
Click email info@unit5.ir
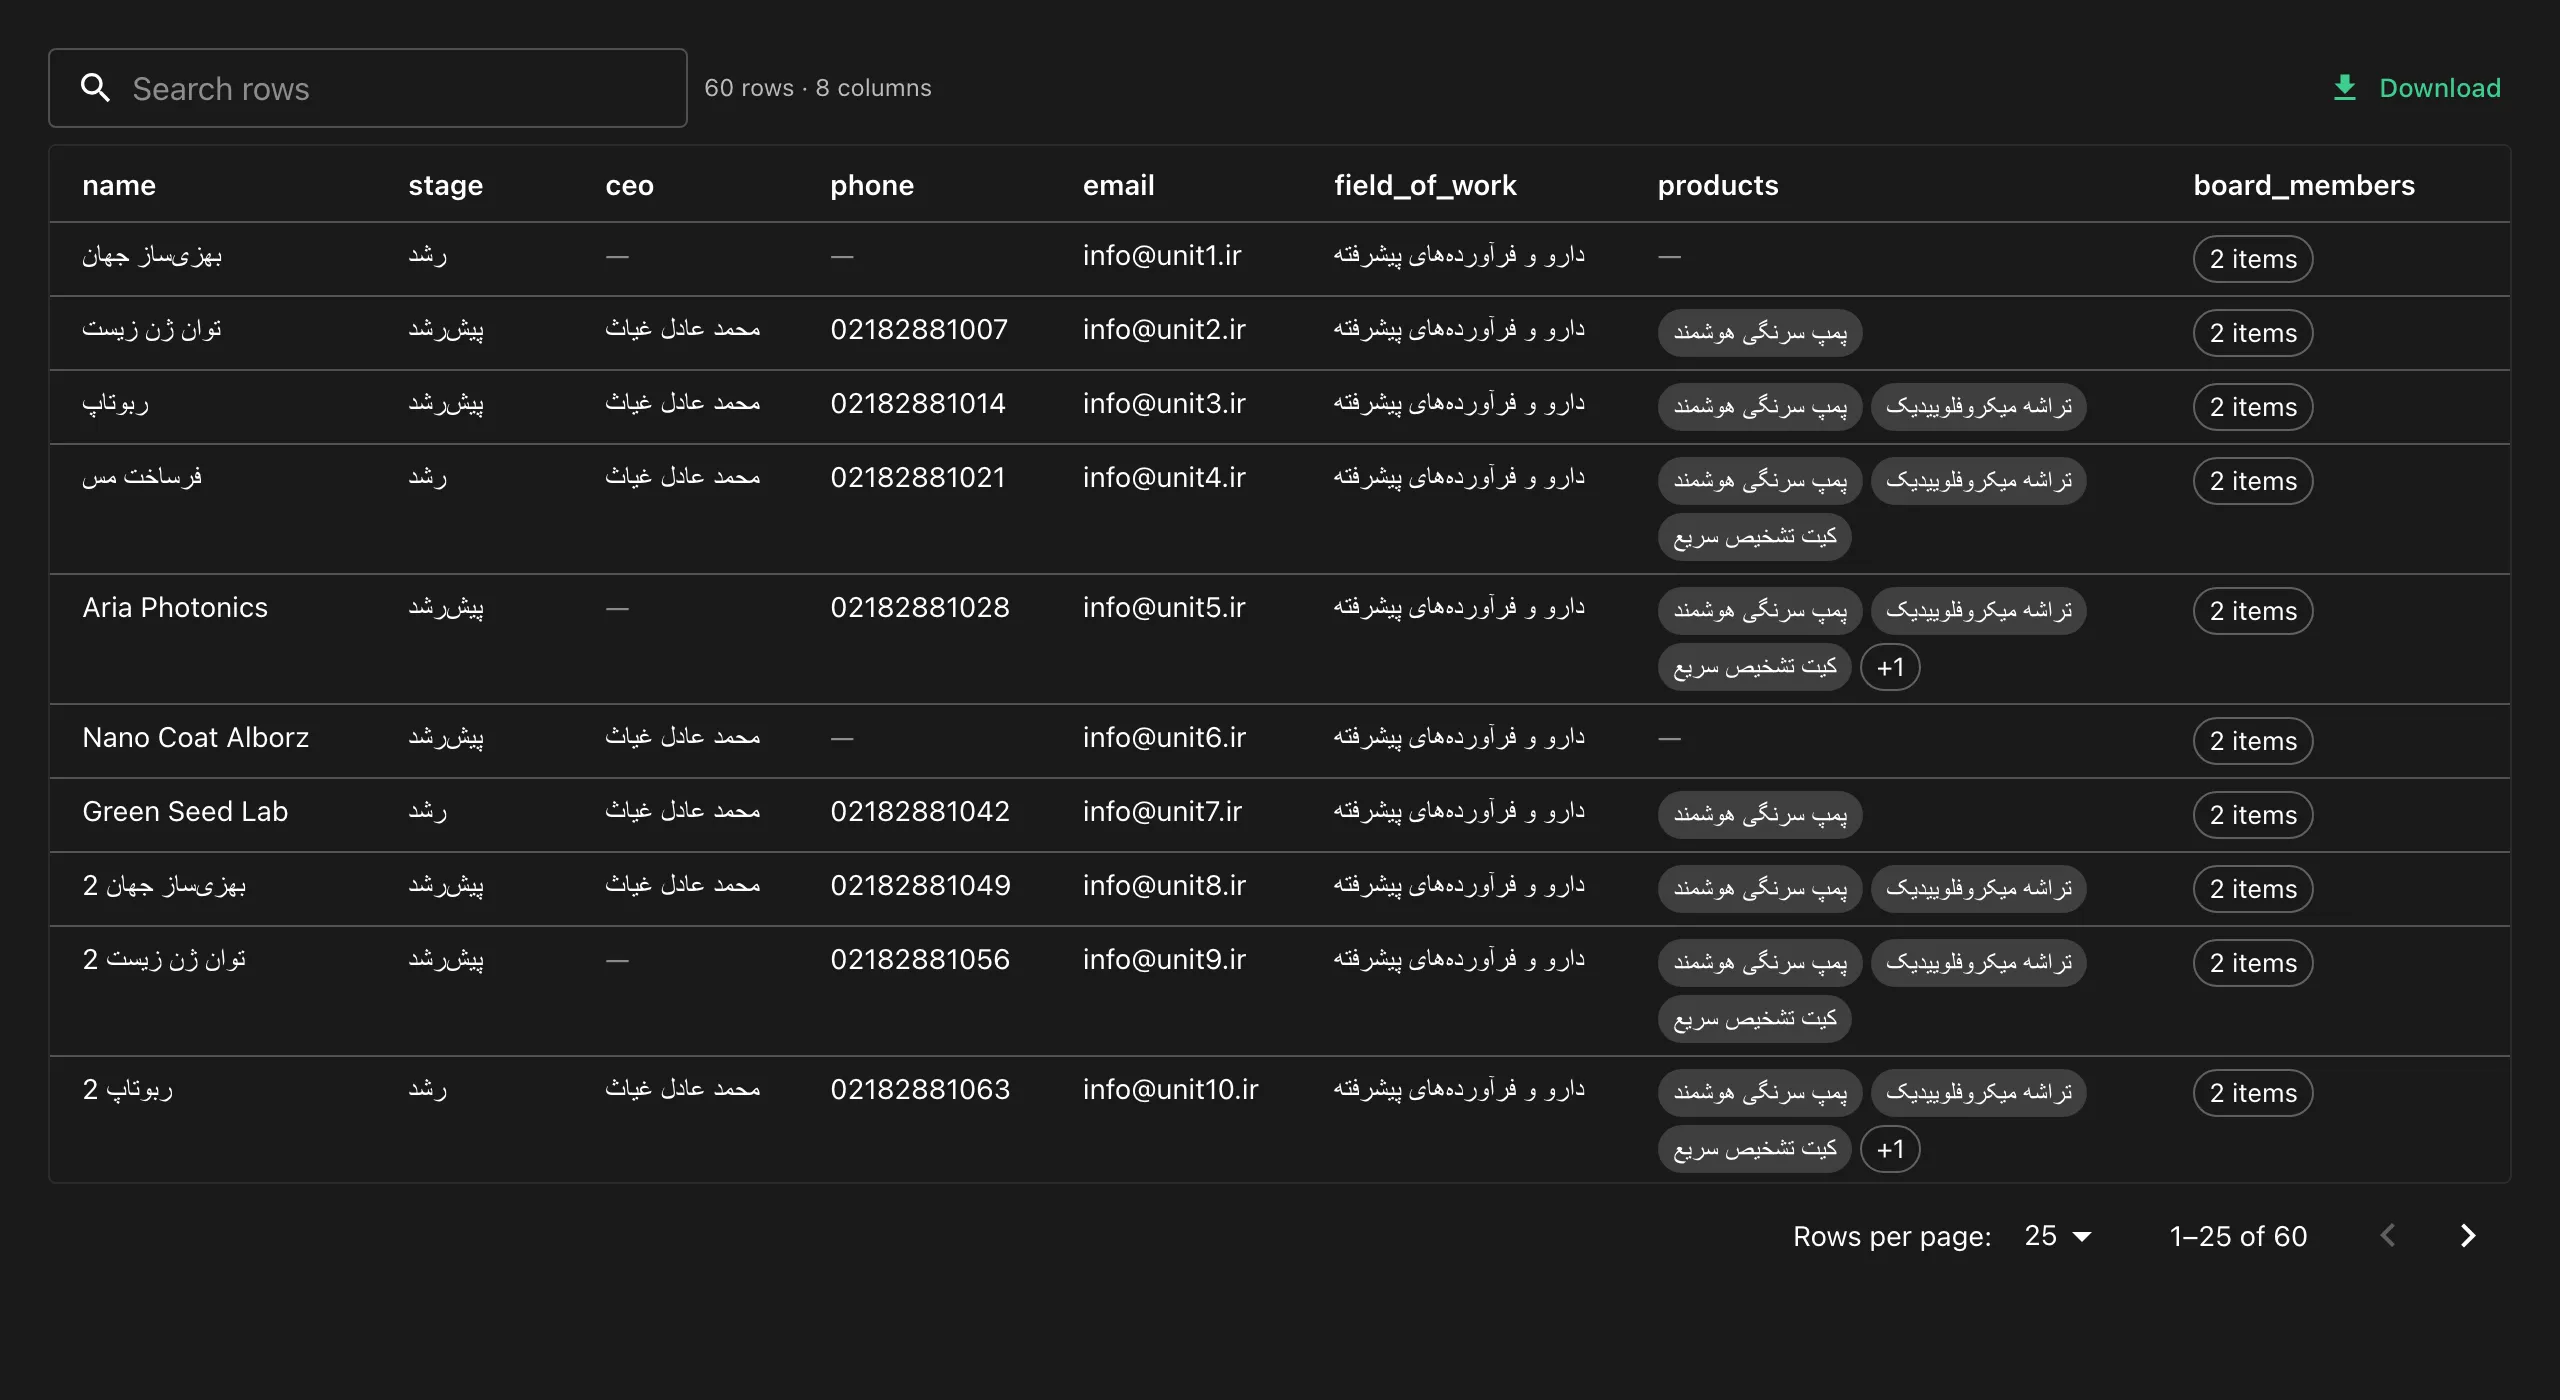1164,607
